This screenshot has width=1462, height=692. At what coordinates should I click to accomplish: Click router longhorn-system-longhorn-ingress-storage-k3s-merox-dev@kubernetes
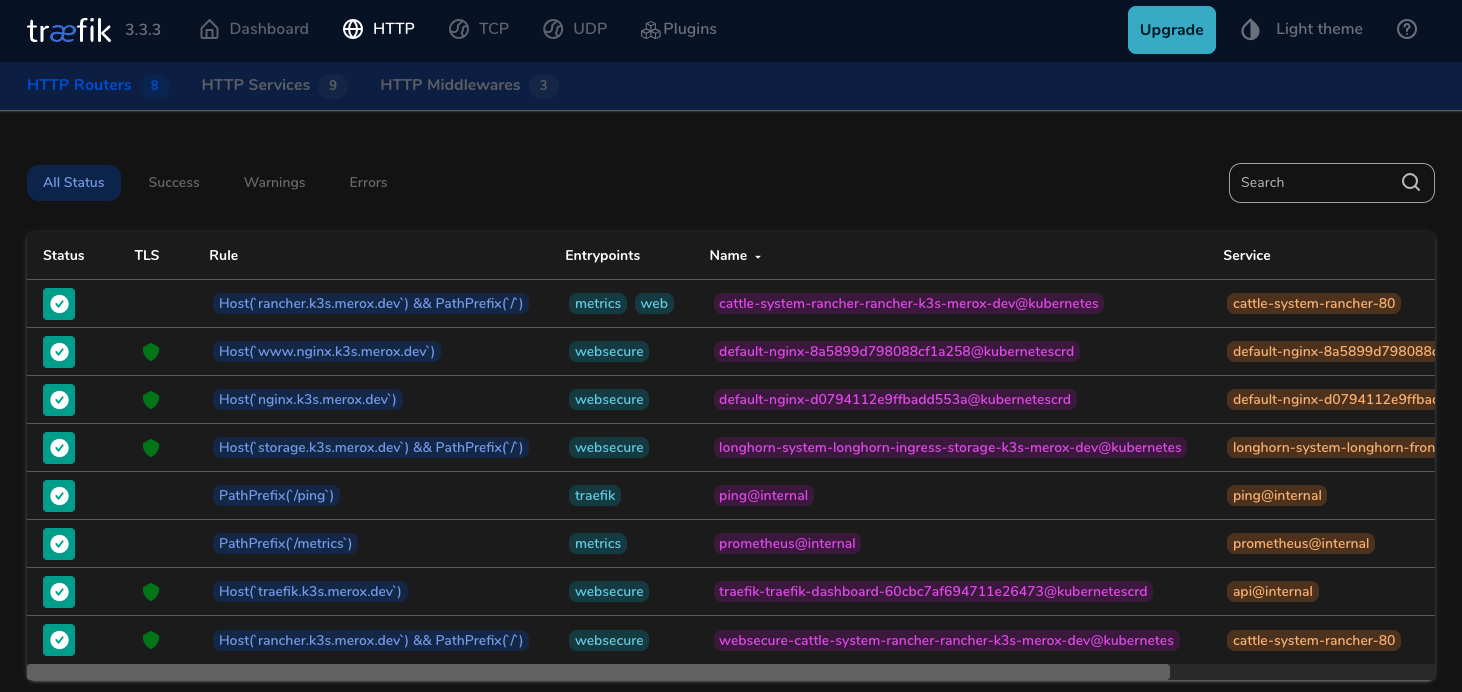[x=950, y=447]
